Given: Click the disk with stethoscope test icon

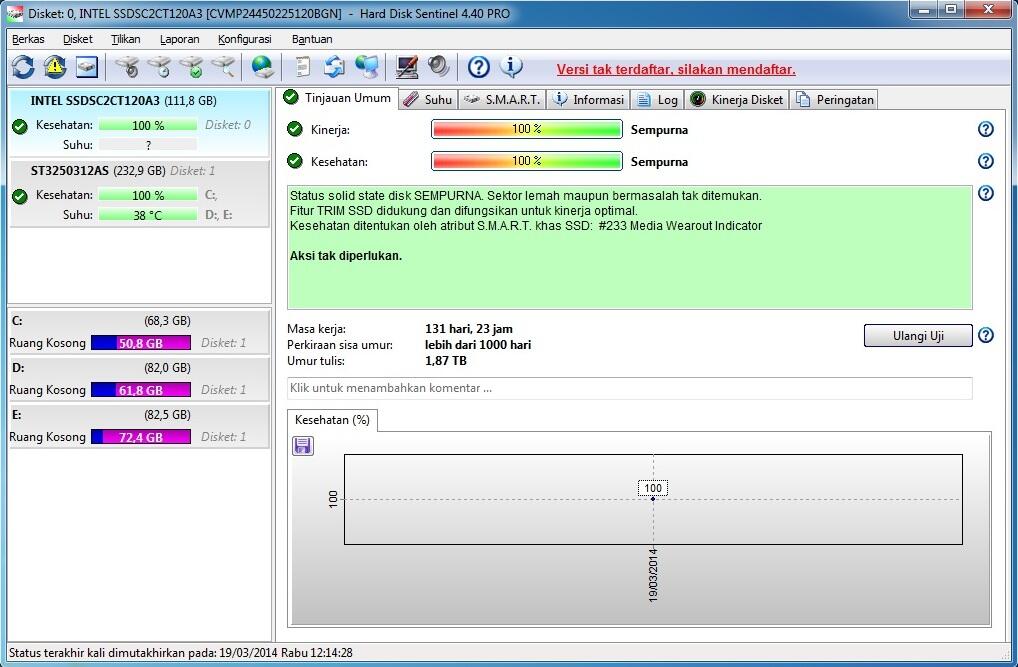Looking at the screenshot, I should pyautogui.click(x=127, y=67).
